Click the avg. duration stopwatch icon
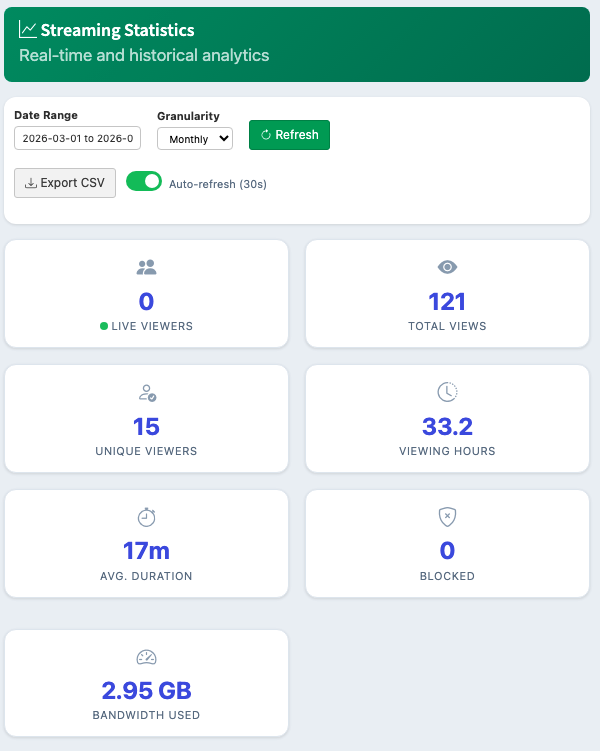This screenshot has width=600, height=751. (x=147, y=517)
